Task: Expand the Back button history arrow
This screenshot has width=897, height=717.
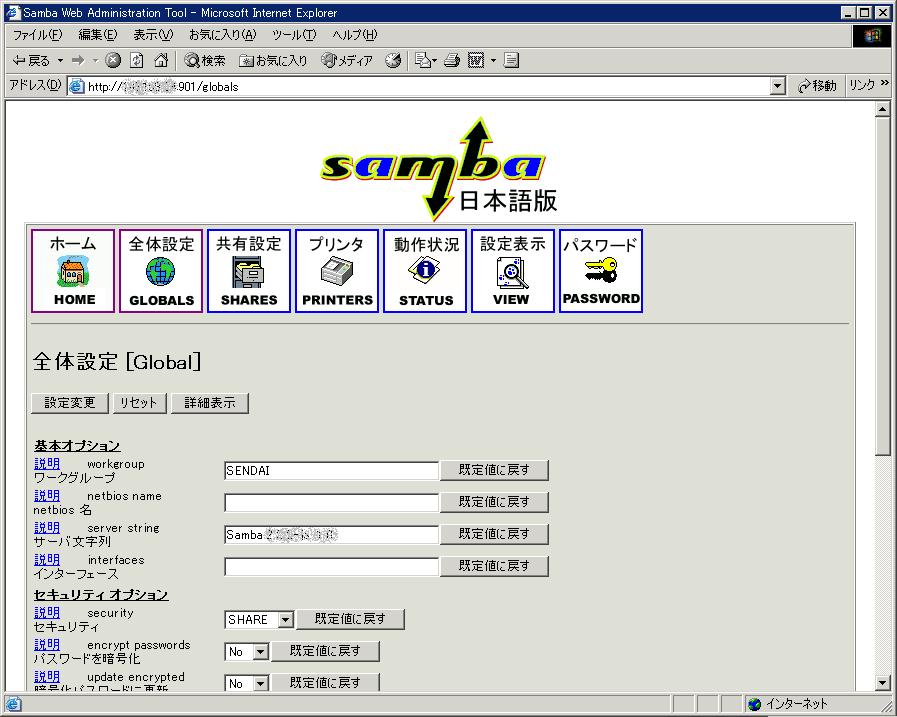Action: point(61,60)
